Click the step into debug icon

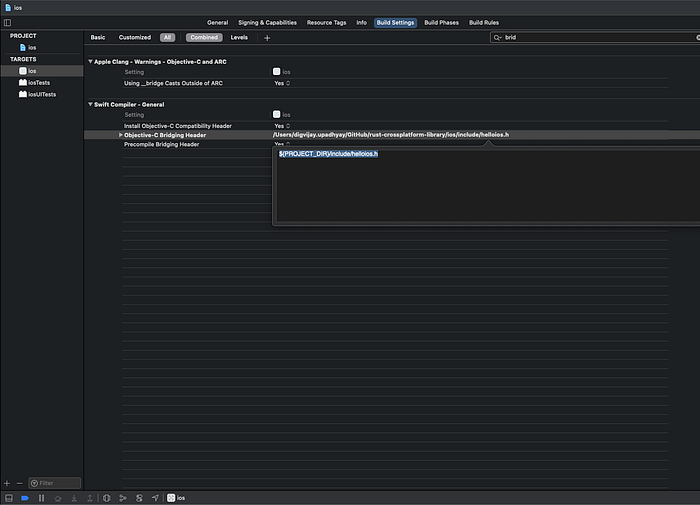click(x=74, y=498)
